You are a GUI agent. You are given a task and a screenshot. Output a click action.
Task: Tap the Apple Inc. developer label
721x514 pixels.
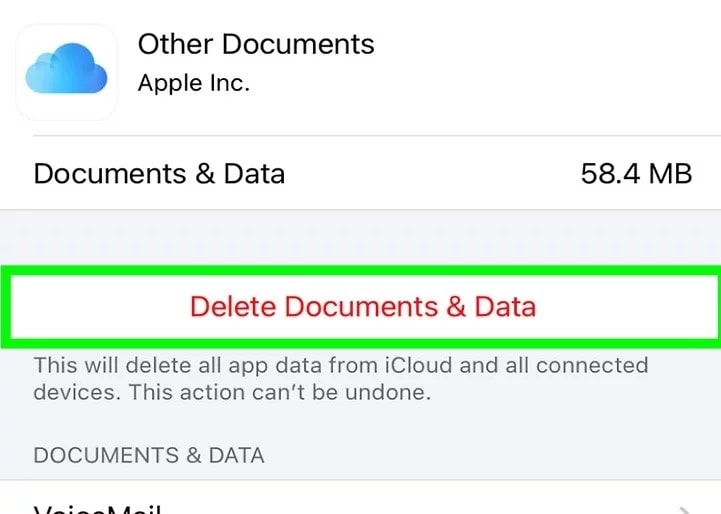[x=194, y=83]
